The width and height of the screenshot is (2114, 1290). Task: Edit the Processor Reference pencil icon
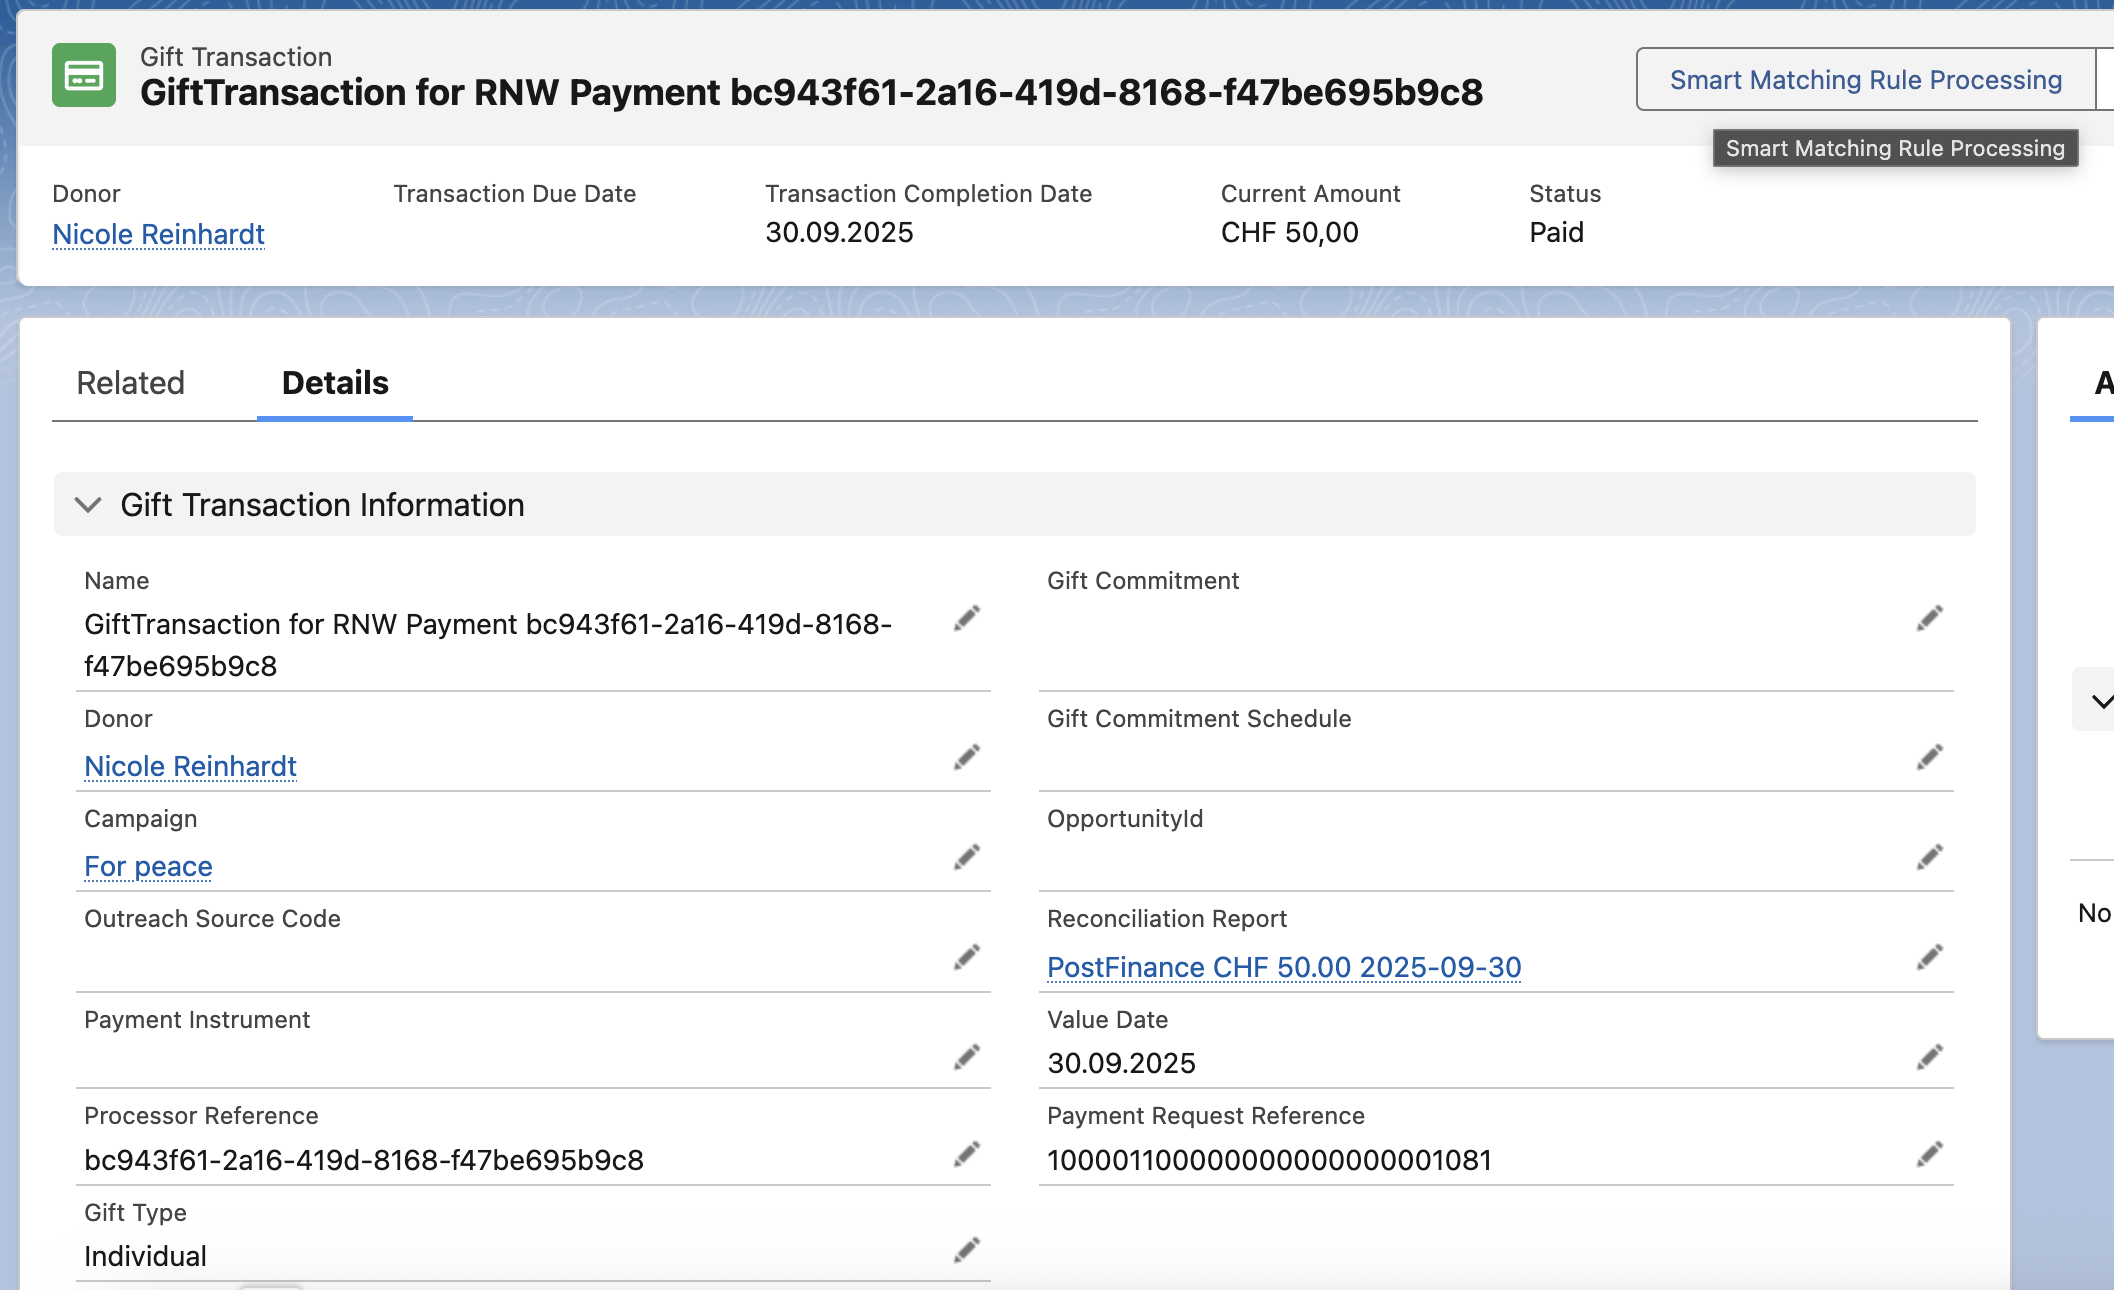pyautogui.click(x=966, y=1154)
